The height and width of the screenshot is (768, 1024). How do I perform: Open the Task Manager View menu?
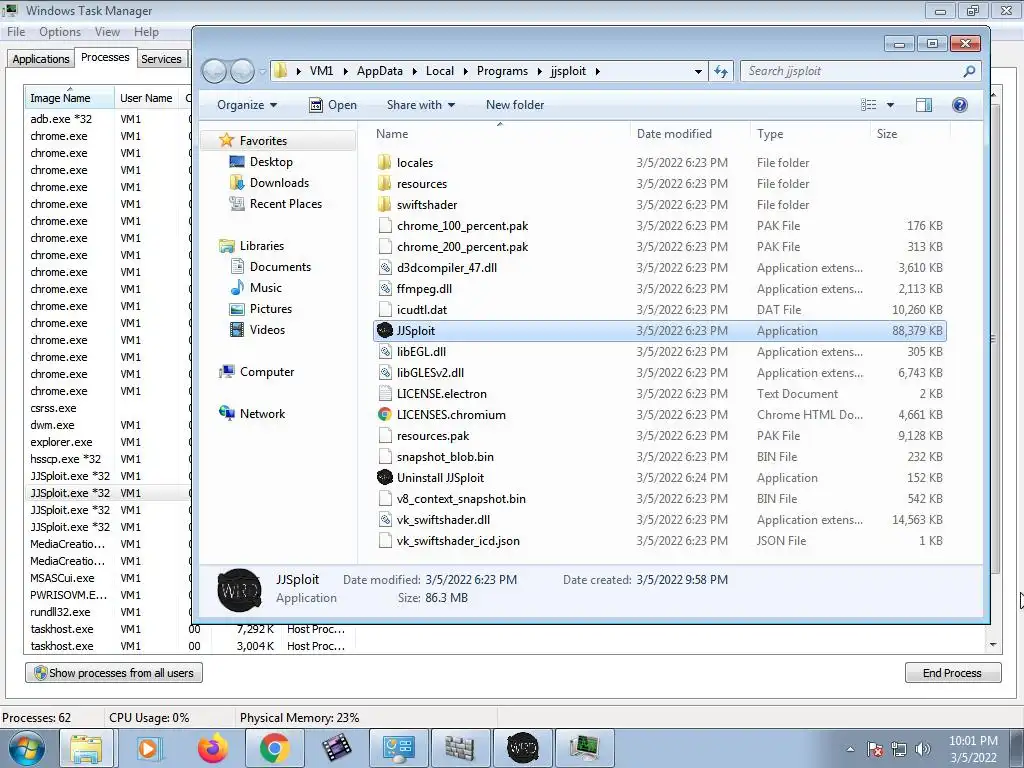107,31
